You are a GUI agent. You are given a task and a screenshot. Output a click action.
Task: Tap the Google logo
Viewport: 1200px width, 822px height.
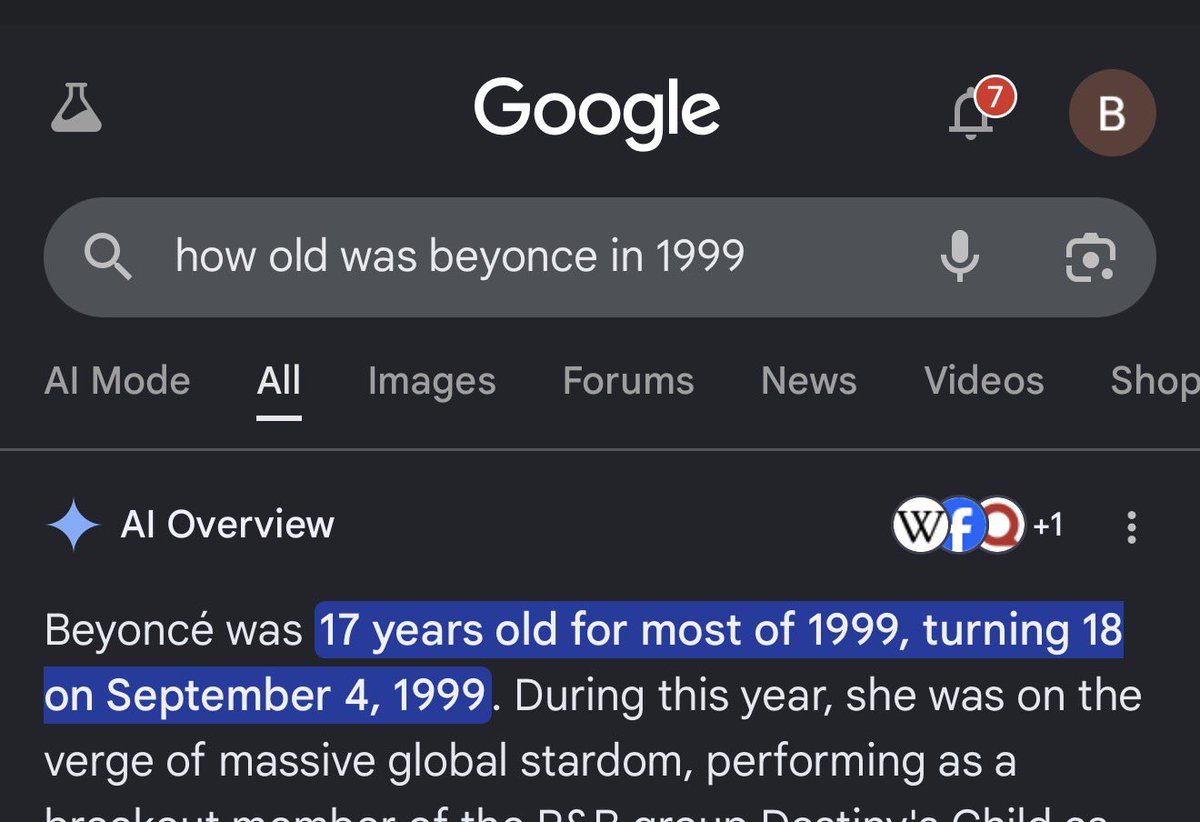click(597, 112)
